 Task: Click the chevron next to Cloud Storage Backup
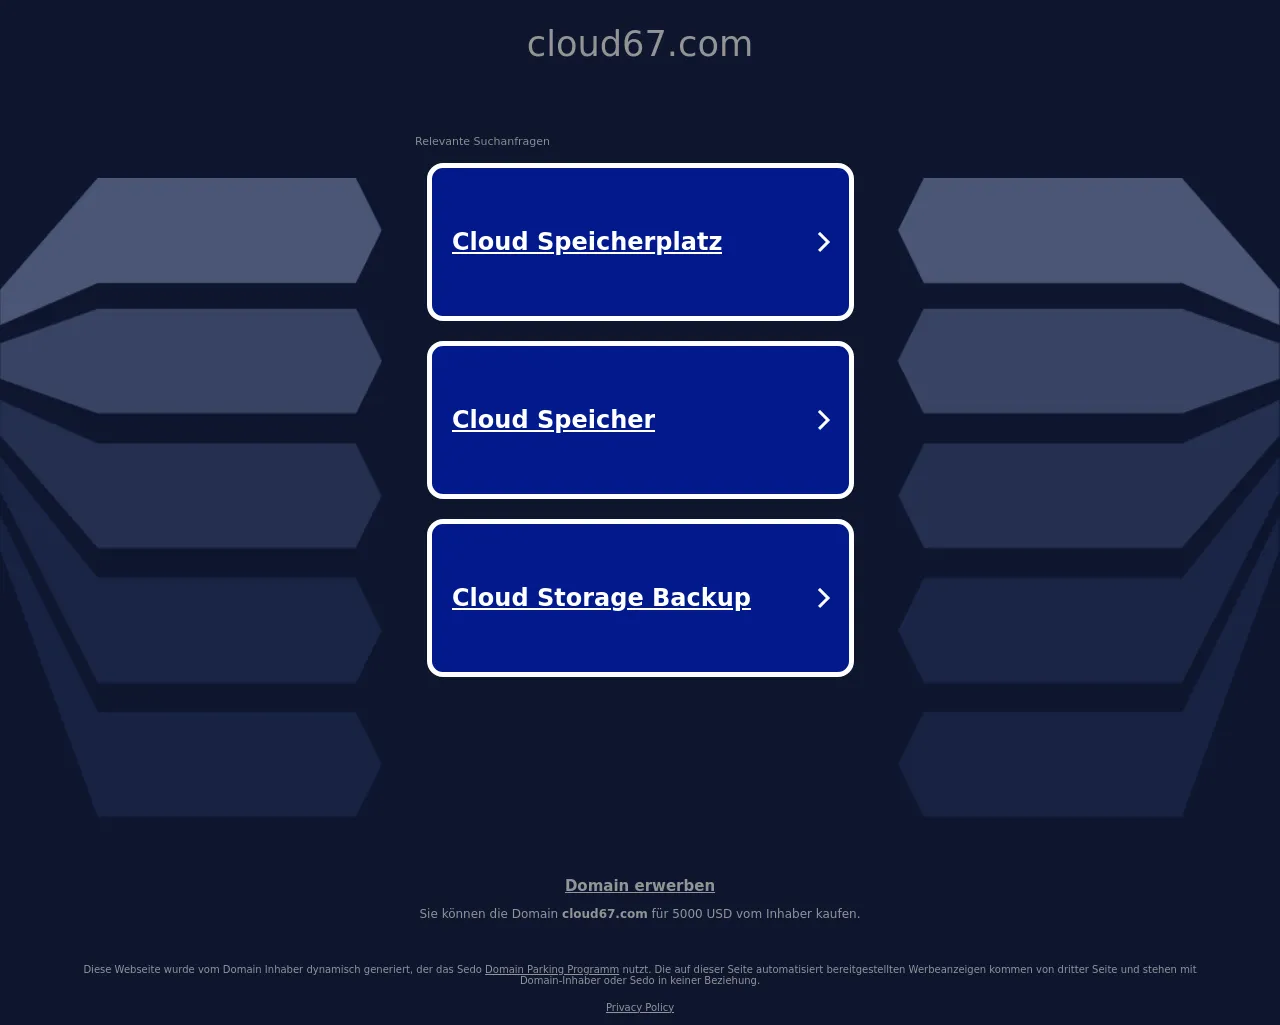[x=824, y=598]
